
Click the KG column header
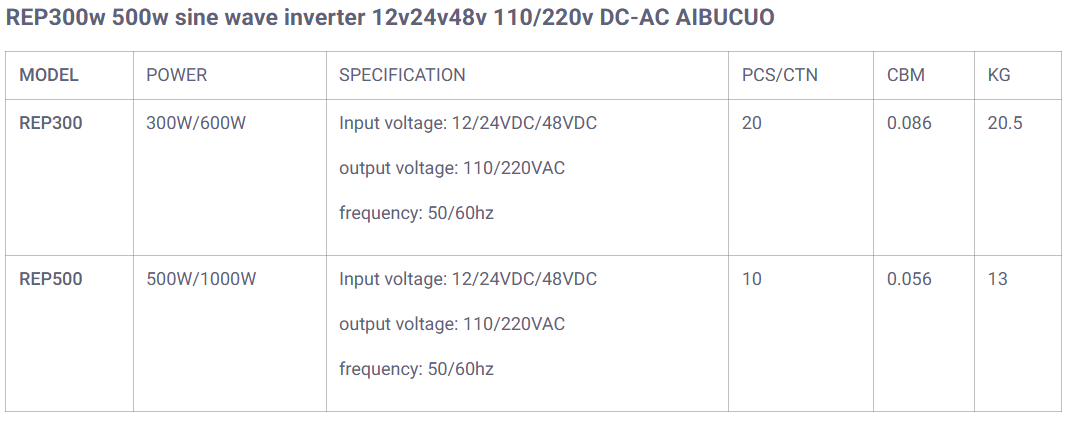point(999,75)
